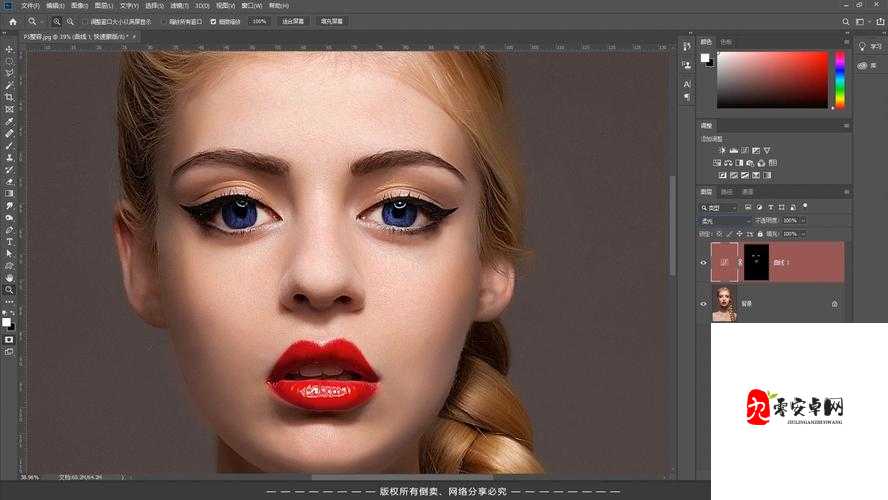Select the Horizontal Type tool
888x500 pixels.
coord(9,241)
